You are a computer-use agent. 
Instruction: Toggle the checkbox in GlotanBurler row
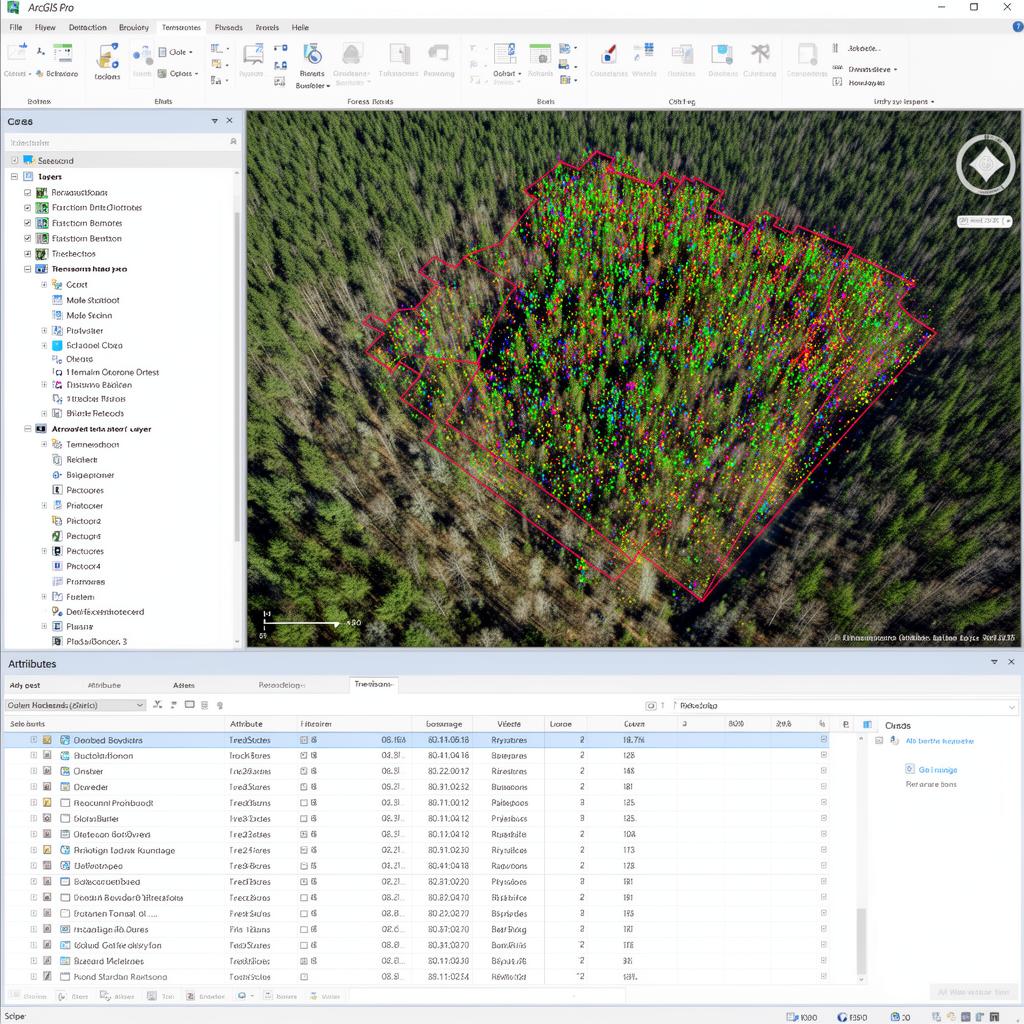(304, 818)
